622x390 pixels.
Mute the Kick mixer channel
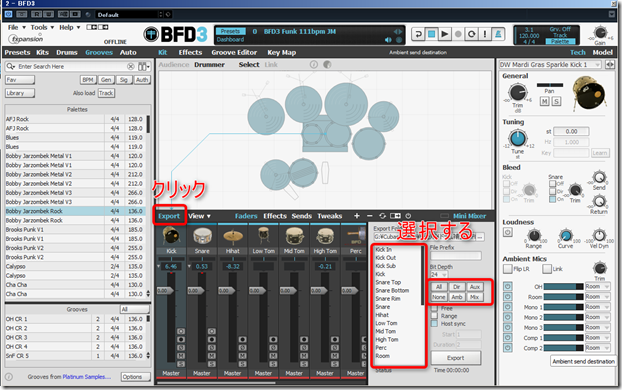tap(181, 356)
